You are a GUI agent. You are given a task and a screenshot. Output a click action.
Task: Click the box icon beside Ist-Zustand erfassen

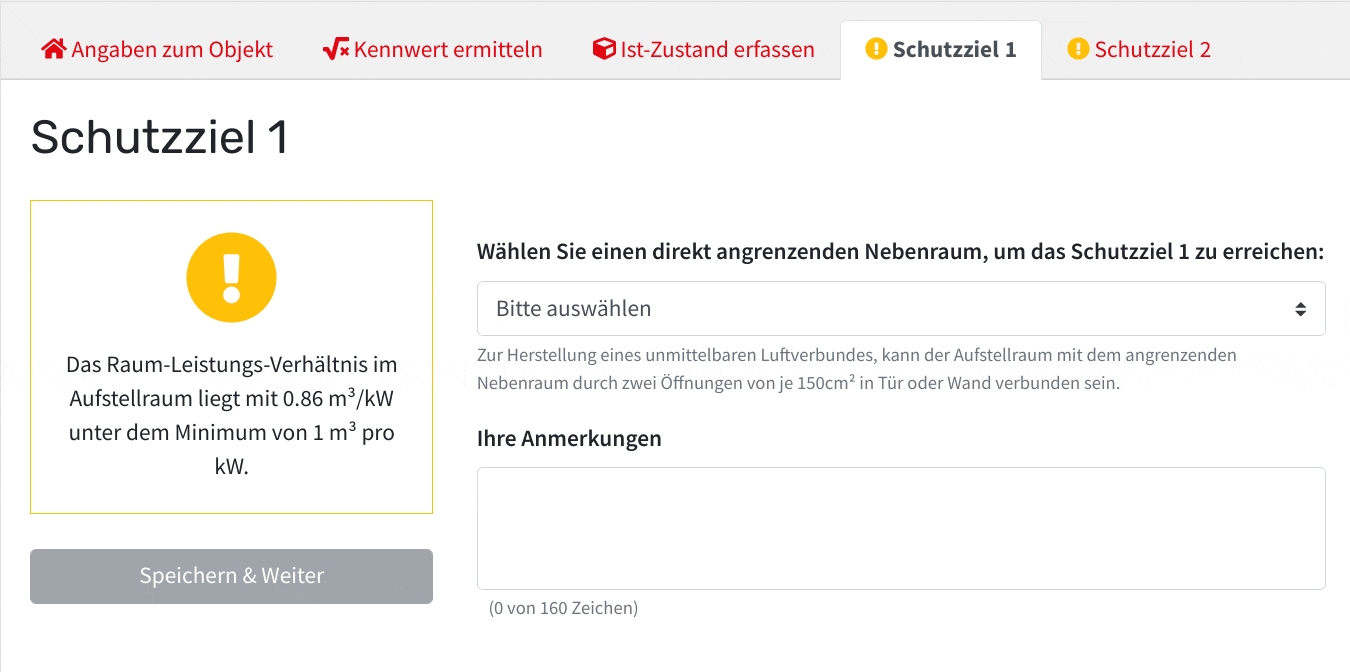click(604, 49)
